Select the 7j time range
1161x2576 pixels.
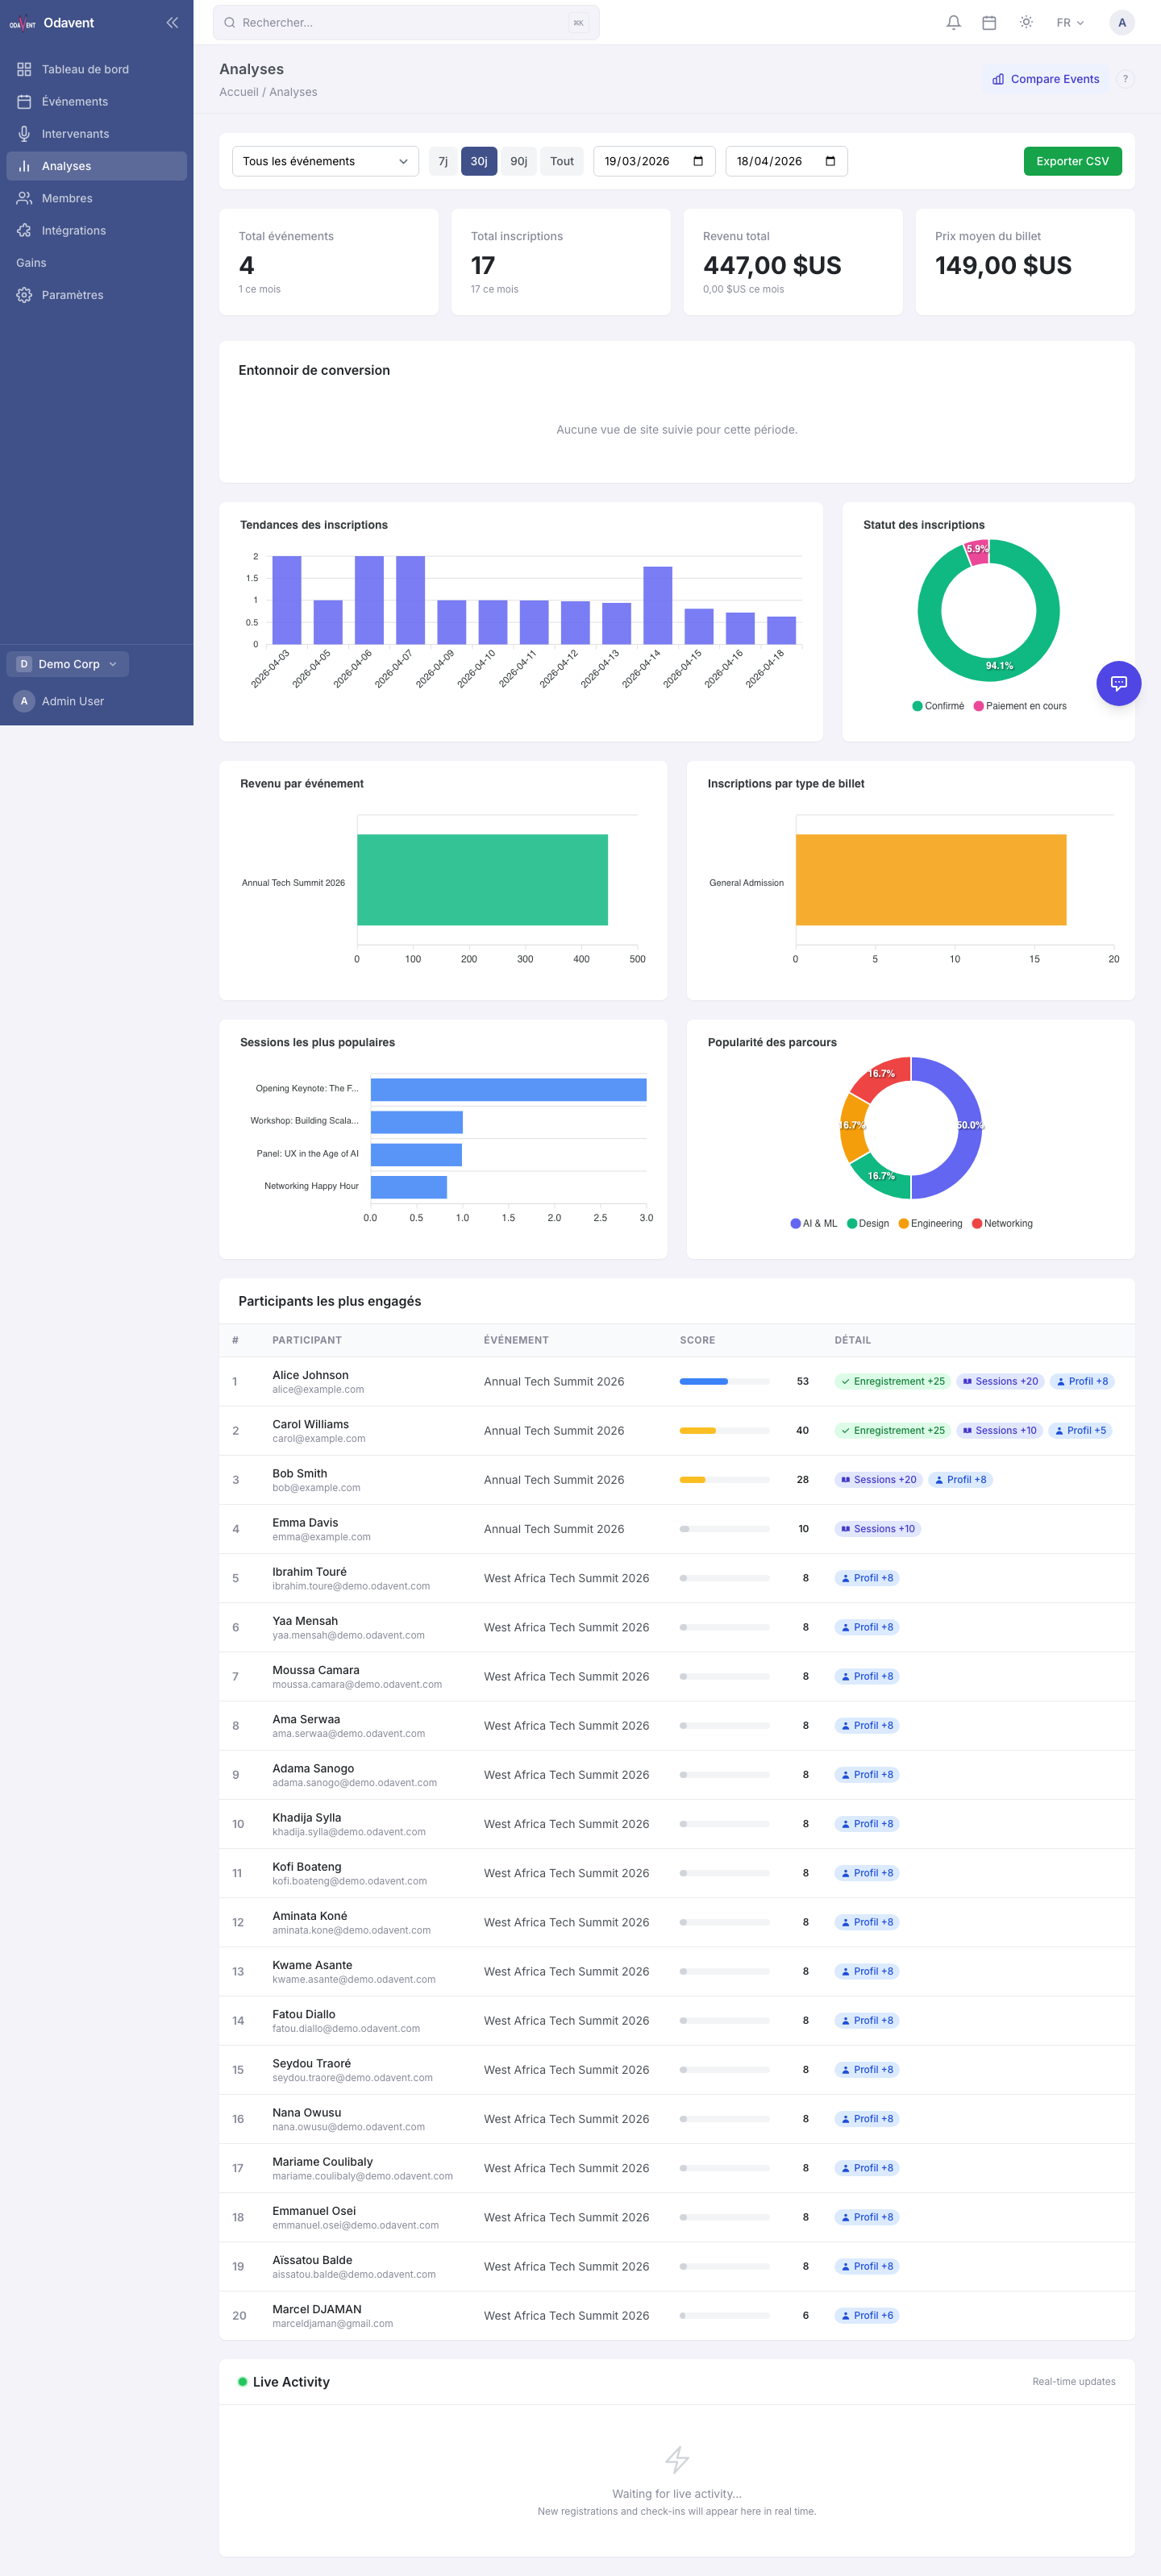click(443, 161)
